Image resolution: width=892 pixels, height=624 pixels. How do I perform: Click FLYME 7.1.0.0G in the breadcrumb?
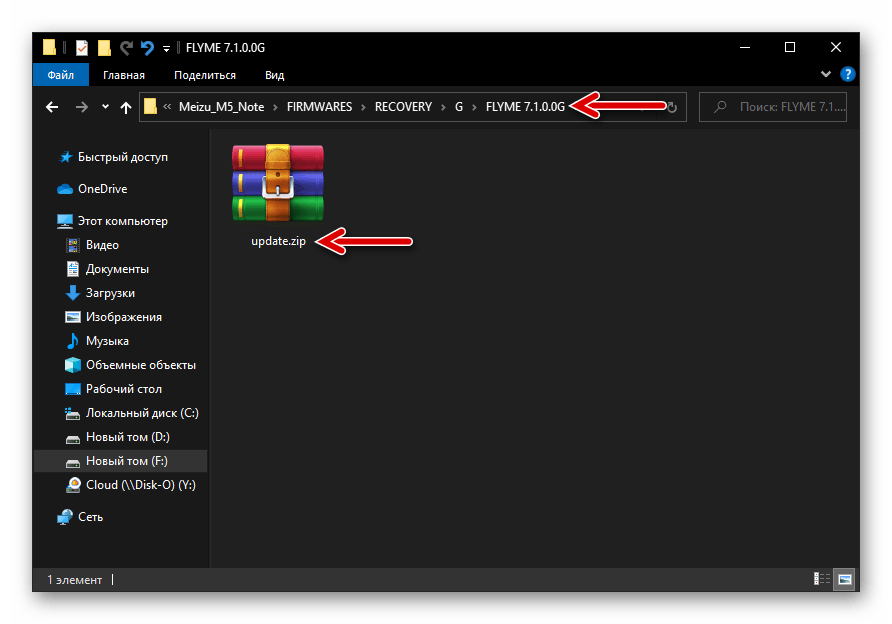point(525,107)
